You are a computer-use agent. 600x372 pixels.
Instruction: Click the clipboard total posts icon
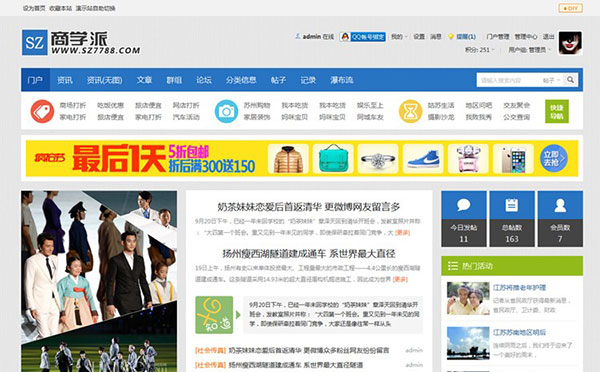pyautogui.click(x=512, y=205)
